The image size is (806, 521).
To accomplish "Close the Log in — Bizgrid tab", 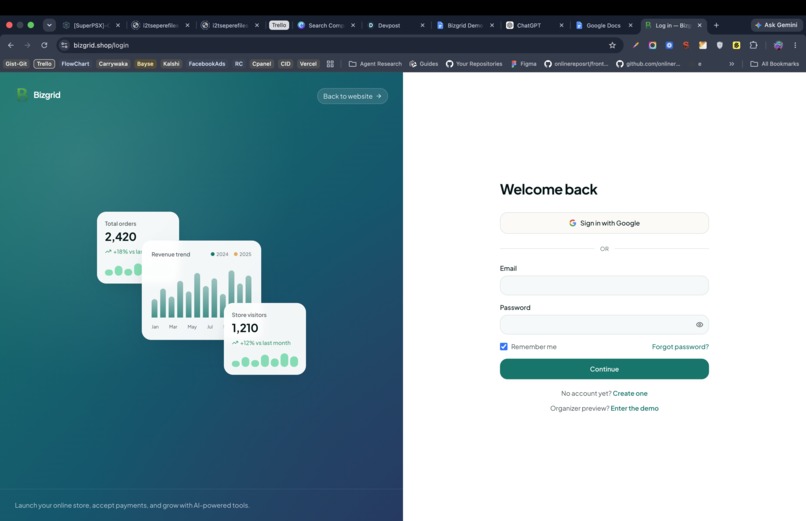I will click(700, 25).
